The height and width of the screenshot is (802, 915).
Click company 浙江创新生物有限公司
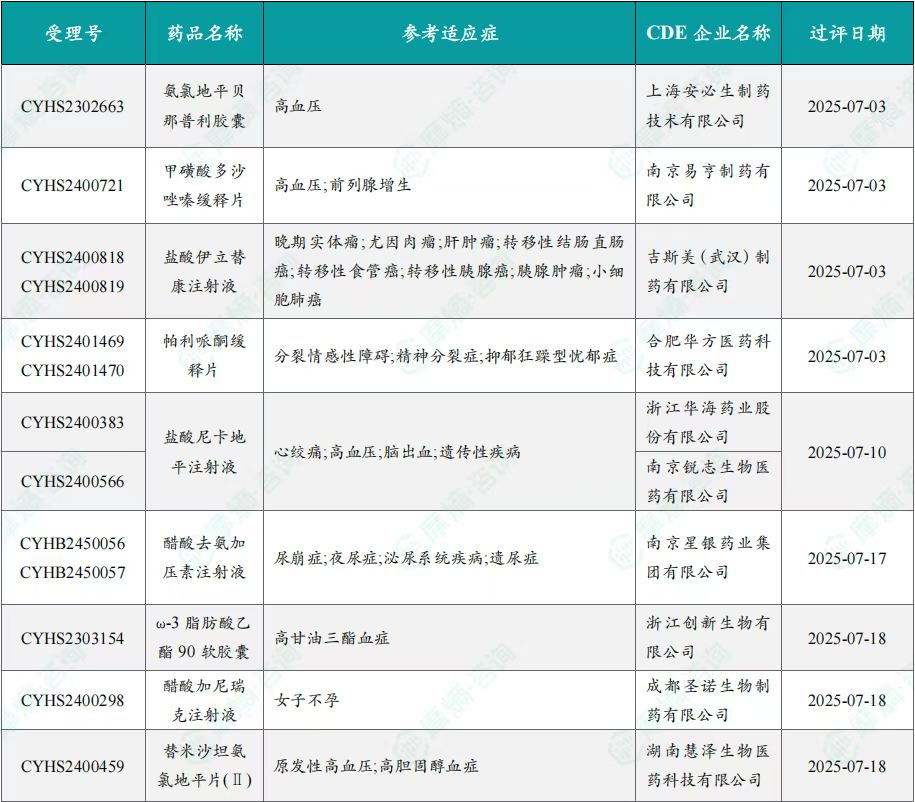point(708,637)
